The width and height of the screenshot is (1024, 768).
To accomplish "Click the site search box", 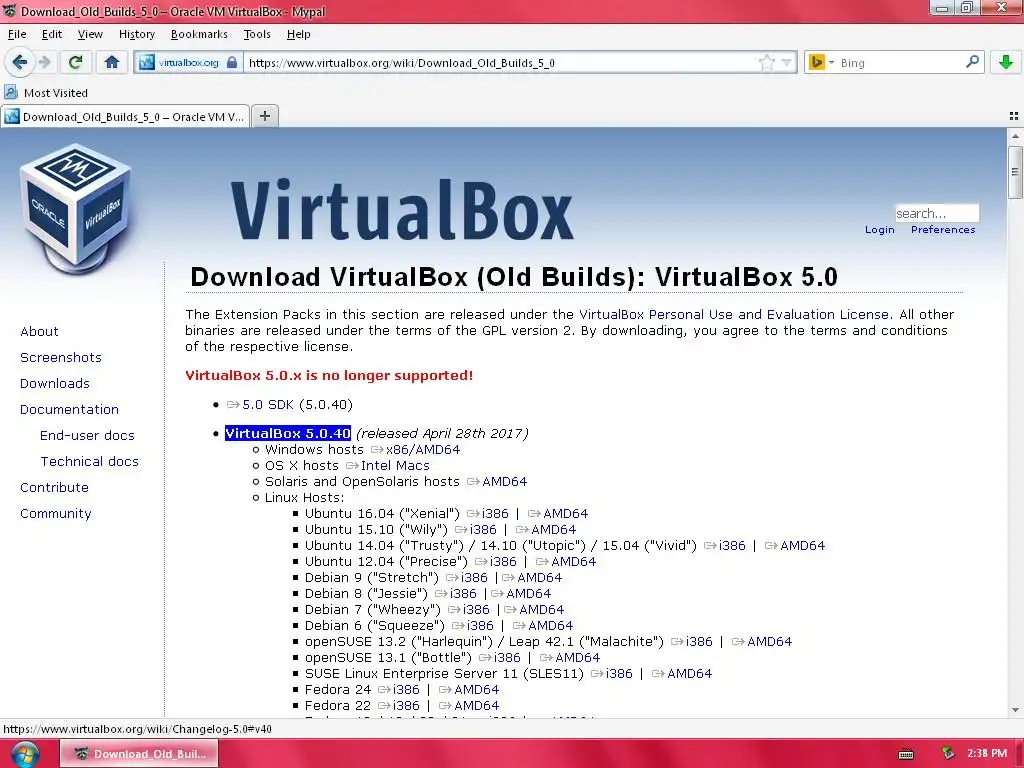I will [x=936, y=213].
